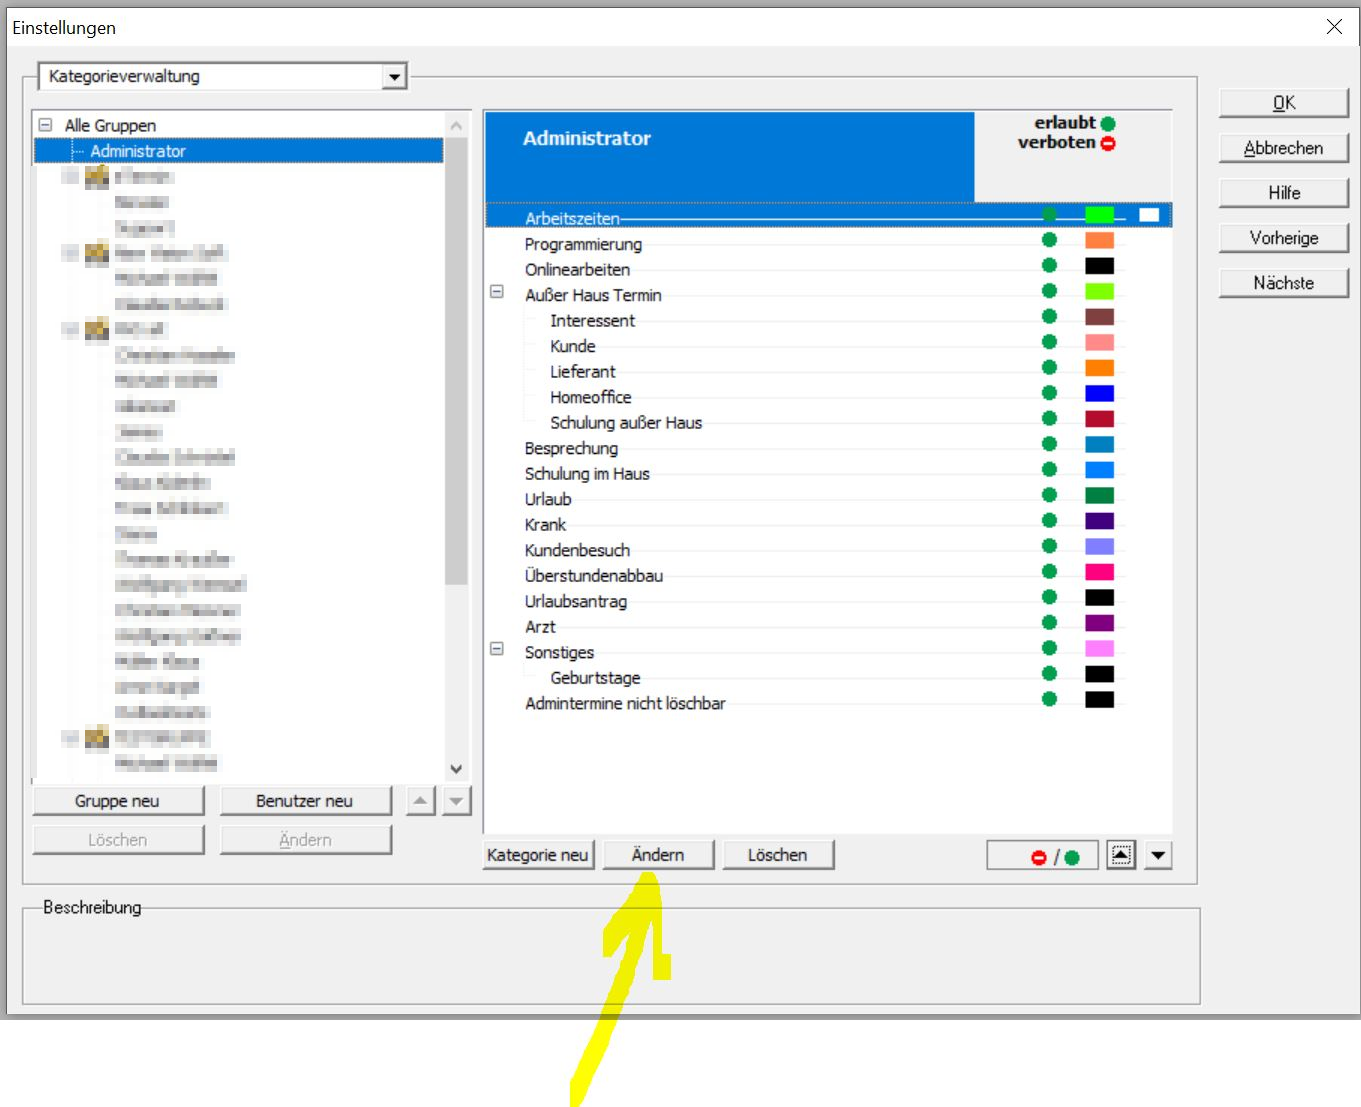
Task: Click the green allowed dot for Urlaub
Action: pos(1049,495)
